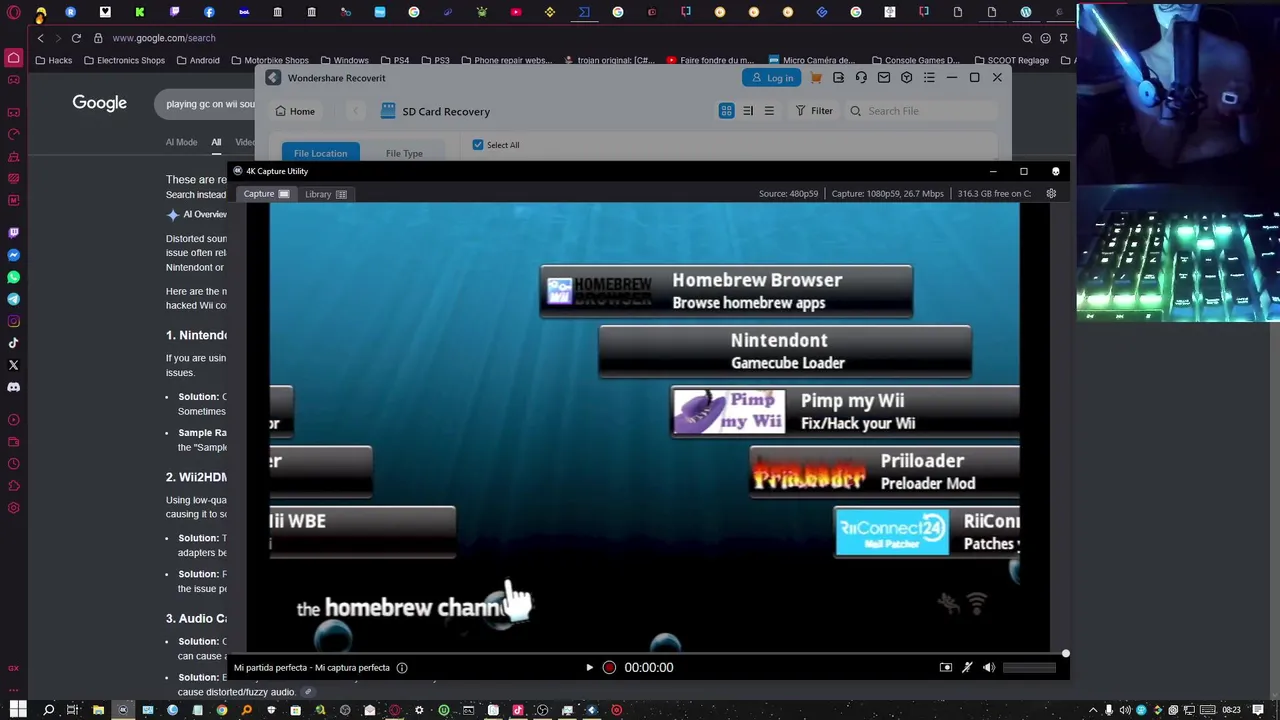Viewport: 1280px width, 720px height.
Task: Open Discord in the Opera sidebar
Action: coord(13,387)
